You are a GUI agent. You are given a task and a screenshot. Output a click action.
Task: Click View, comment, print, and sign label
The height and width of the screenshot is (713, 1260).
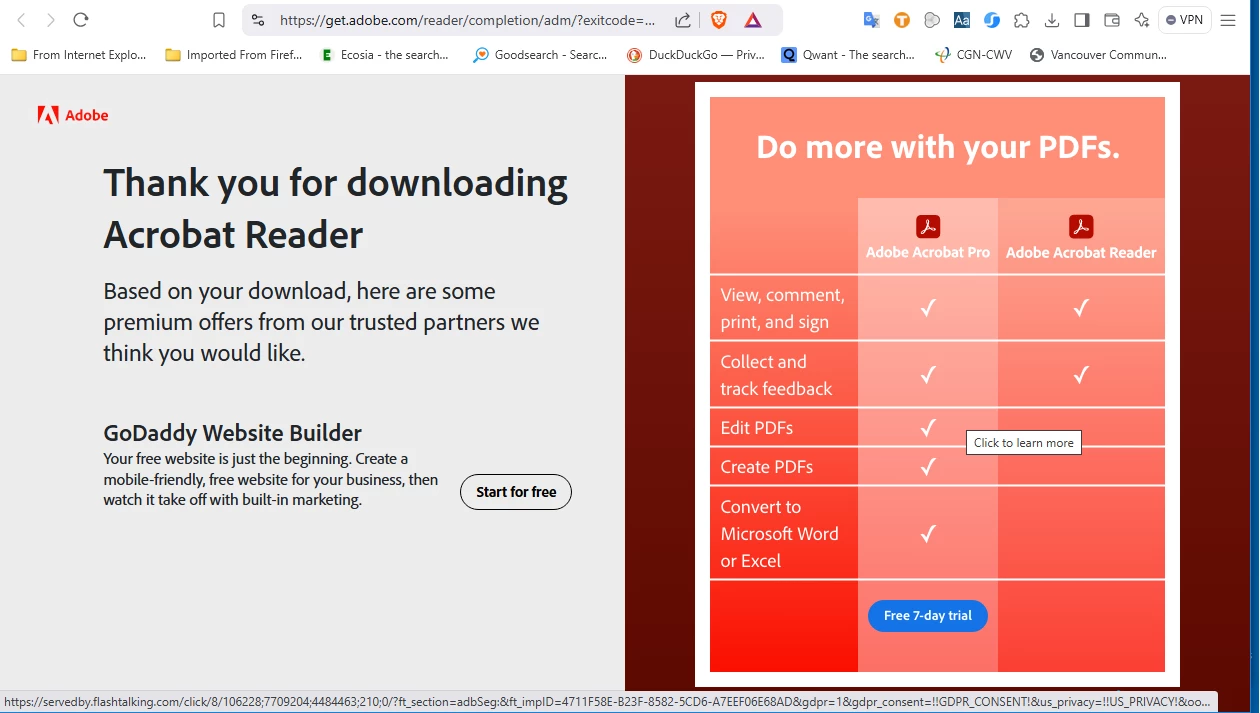[x=782, y=308]
